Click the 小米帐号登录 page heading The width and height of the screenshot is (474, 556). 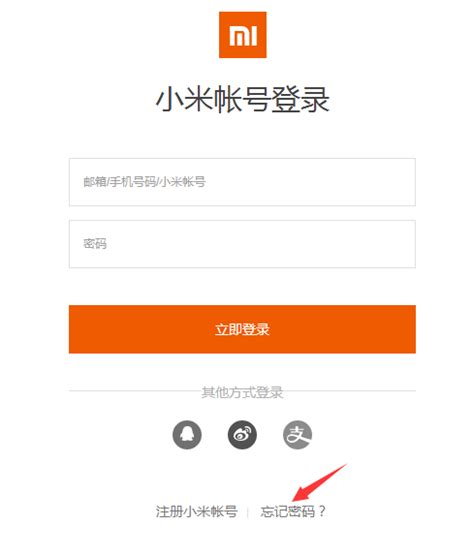242,100
